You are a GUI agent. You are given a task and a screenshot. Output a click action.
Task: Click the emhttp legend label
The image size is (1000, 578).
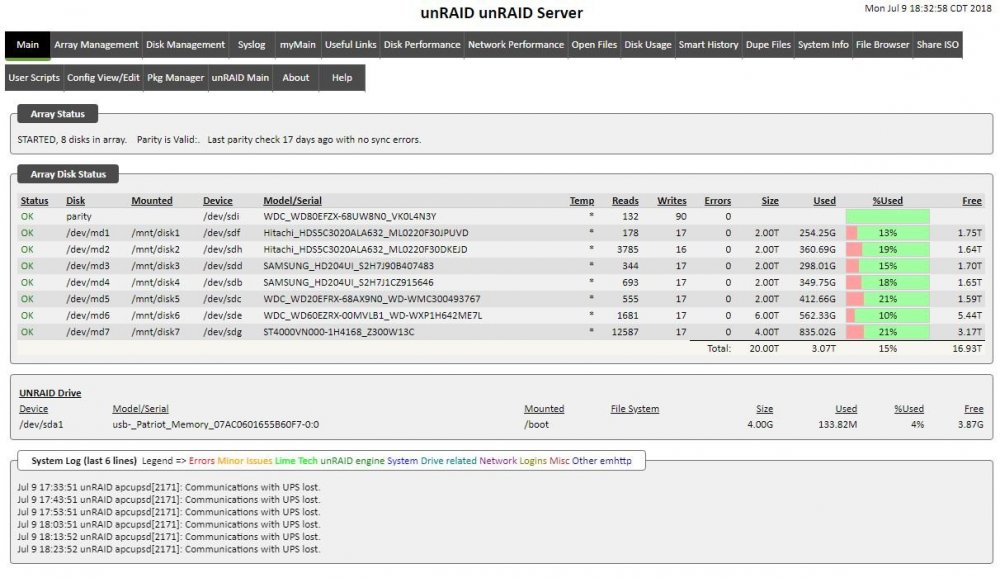(615, 461)
